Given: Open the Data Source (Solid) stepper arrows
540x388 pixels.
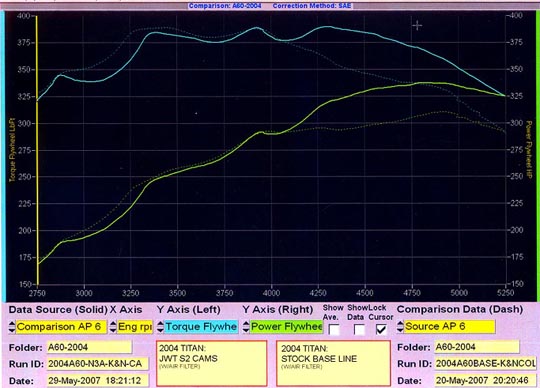Looking at the screenshot, I should click(12, 327).
